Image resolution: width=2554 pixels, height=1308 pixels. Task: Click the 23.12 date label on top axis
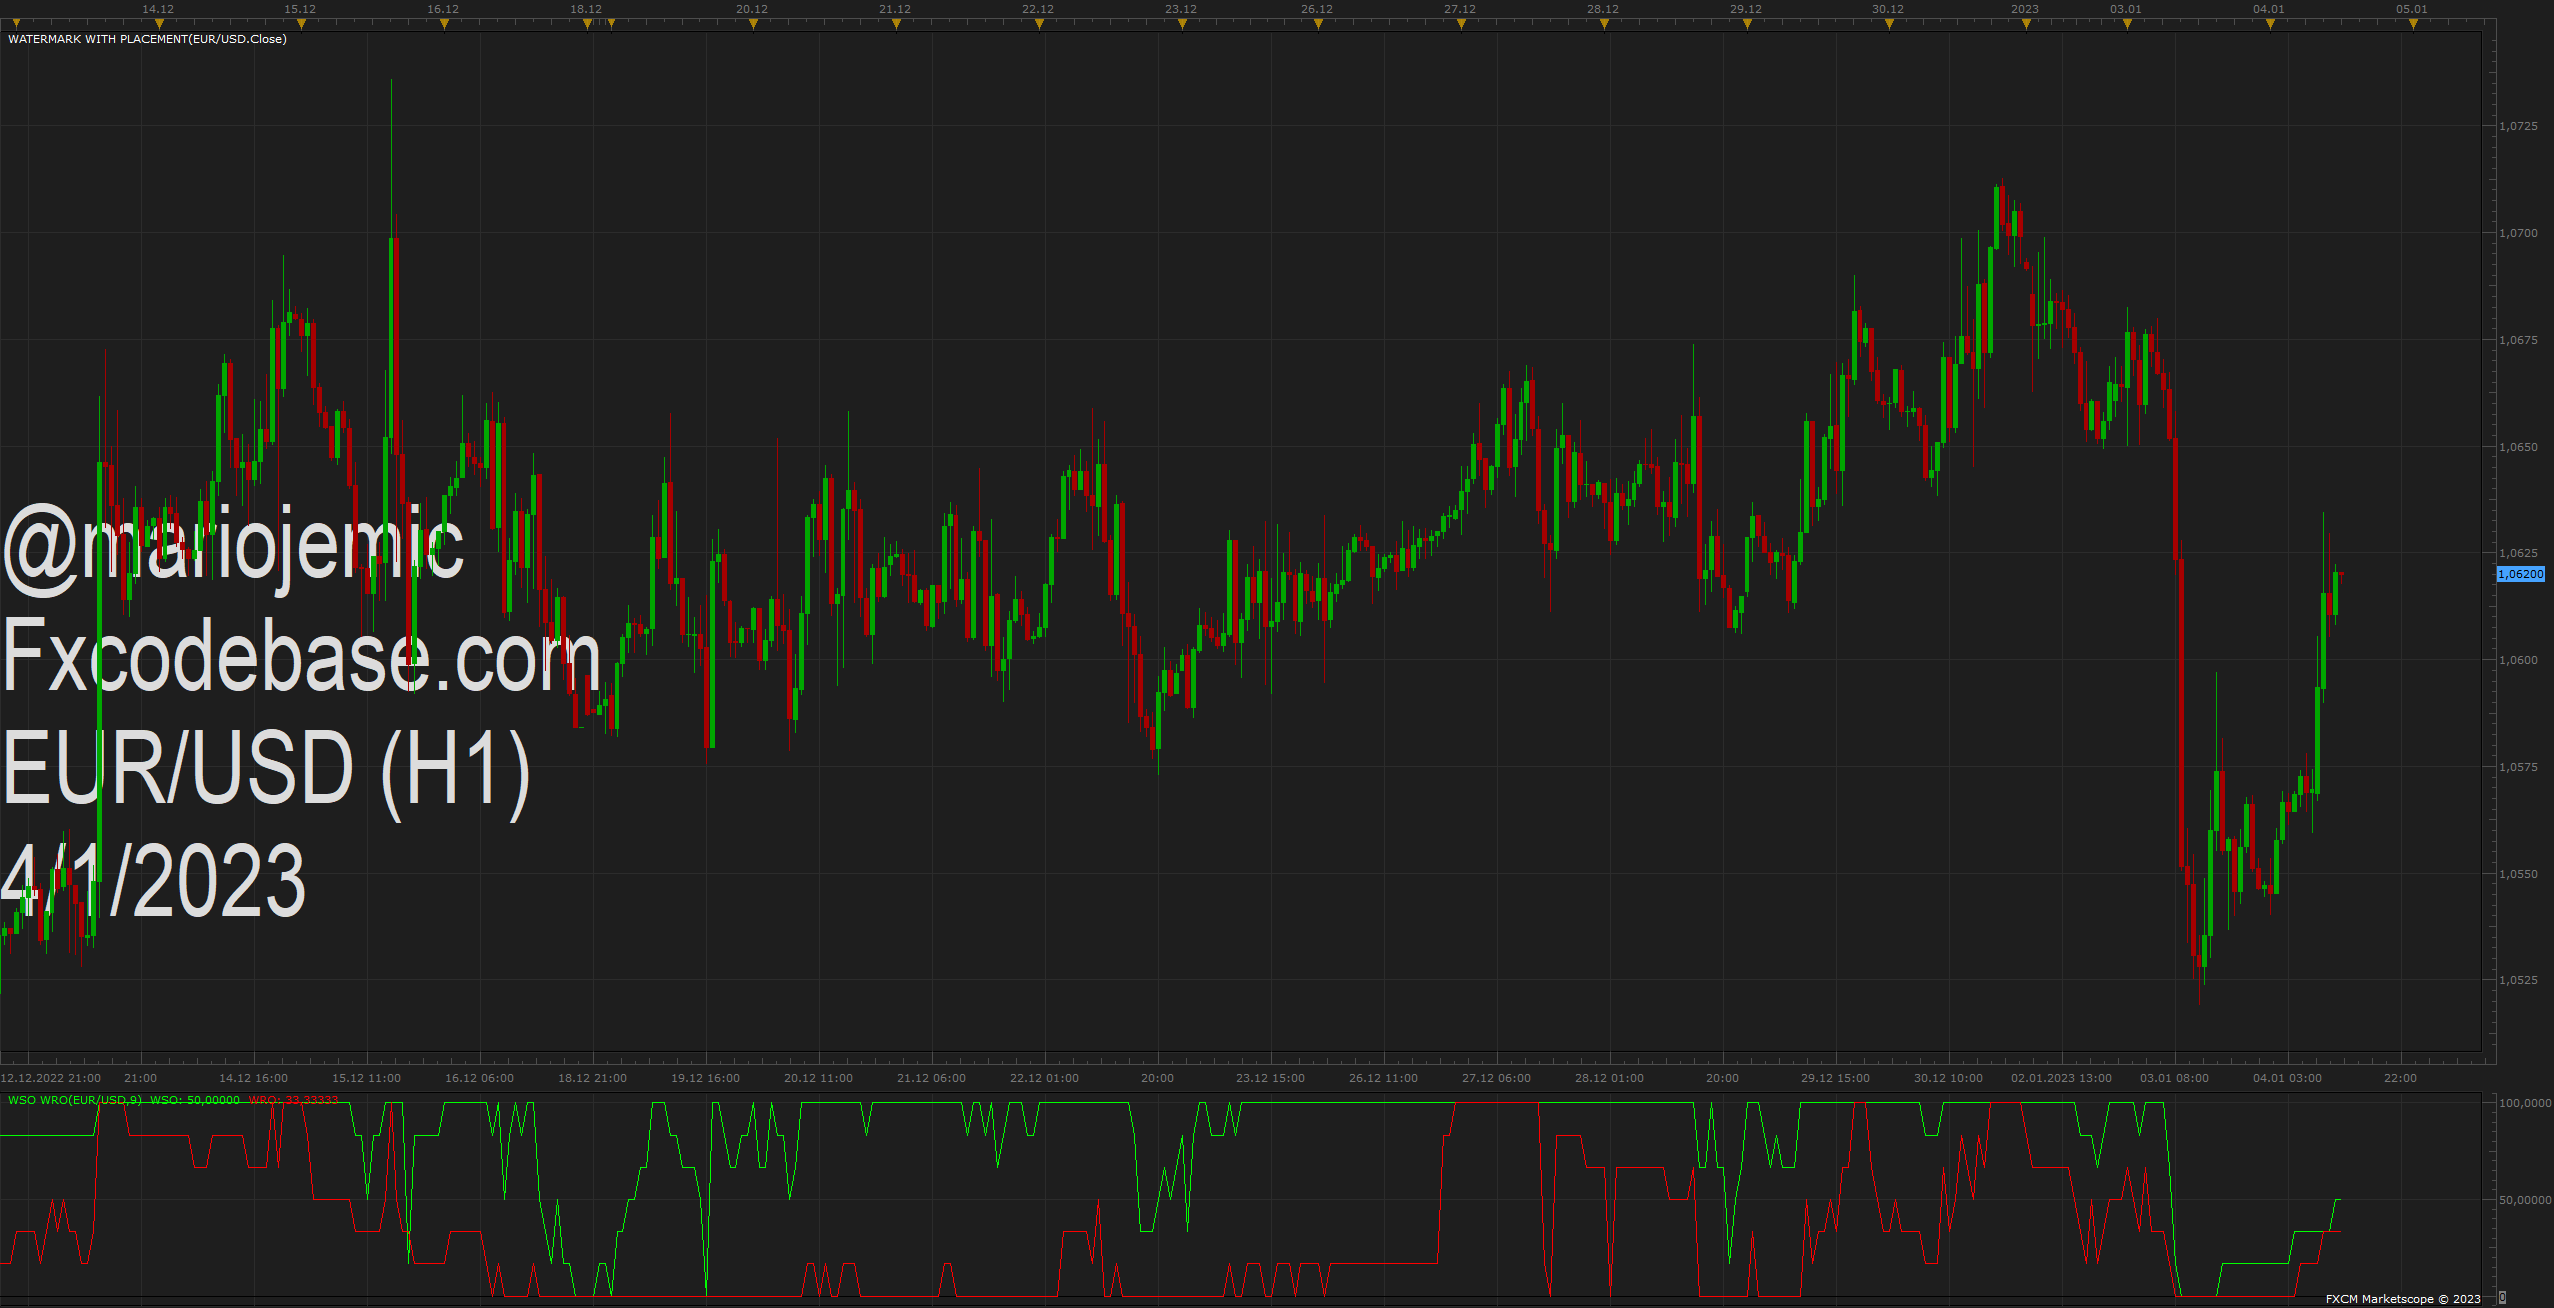(1181, 9)
